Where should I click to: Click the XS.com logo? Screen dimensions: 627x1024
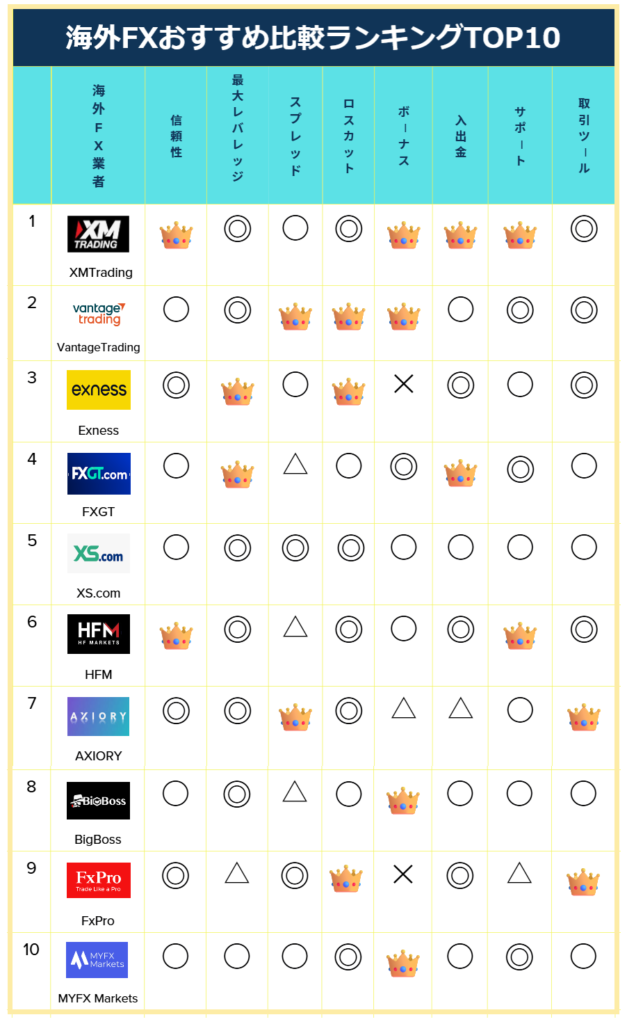tap(98, 554)
